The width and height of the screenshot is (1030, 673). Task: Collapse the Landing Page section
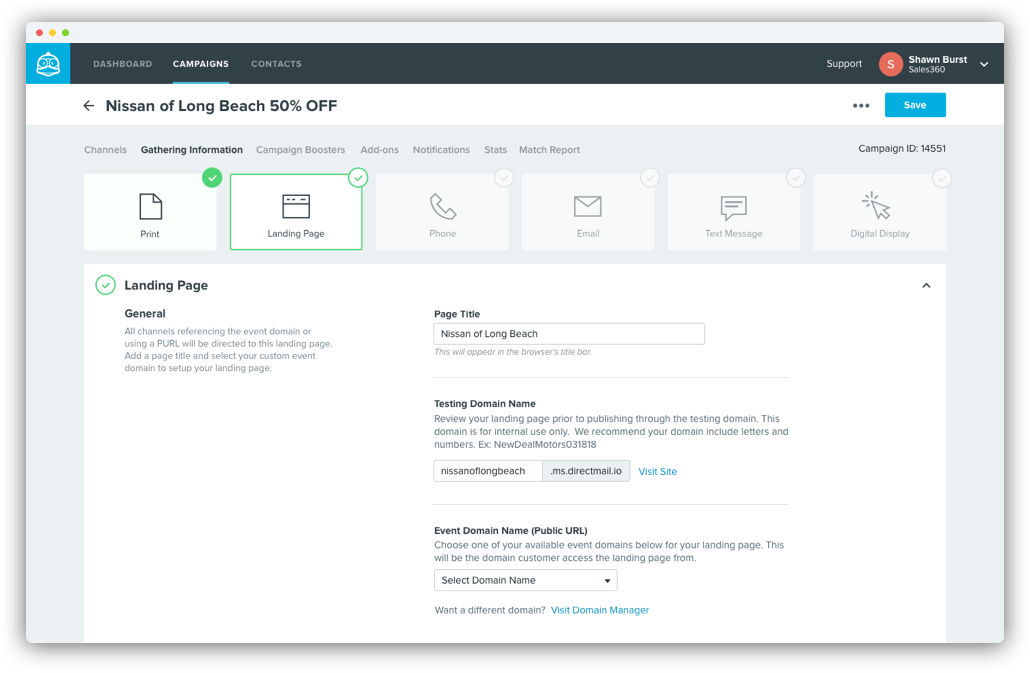pos(926,286)
